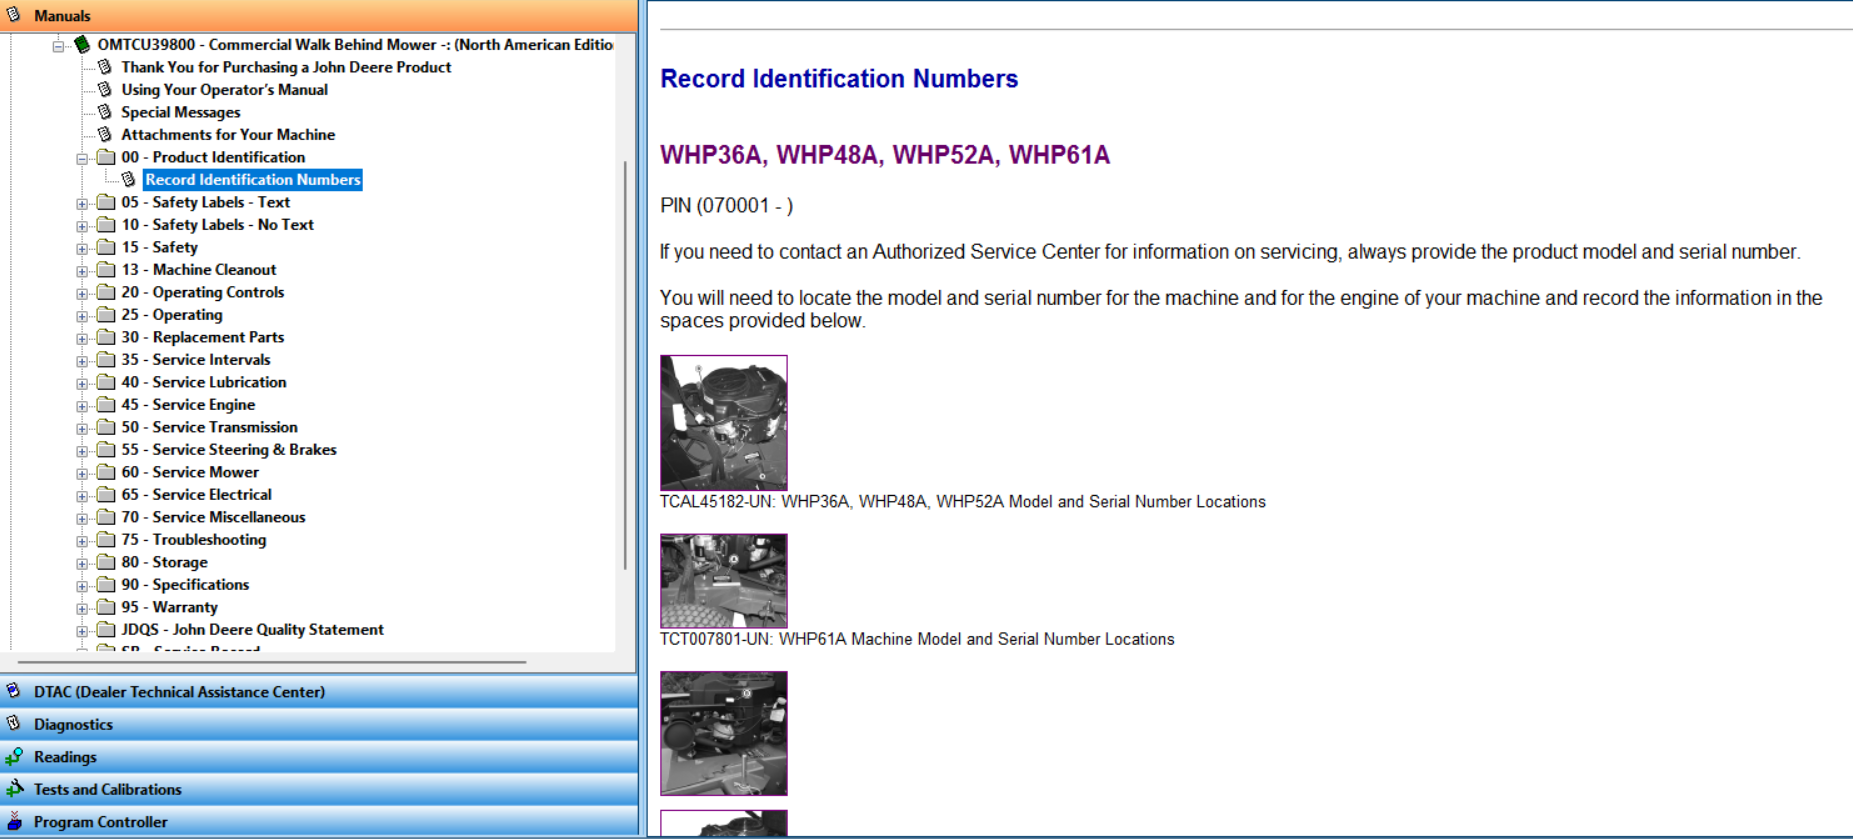Image resolution: width=1853 pixels, height=839 pixels.
Task: Click page icon beside Record Identification Numbers
Action: (x=128, y=179)
